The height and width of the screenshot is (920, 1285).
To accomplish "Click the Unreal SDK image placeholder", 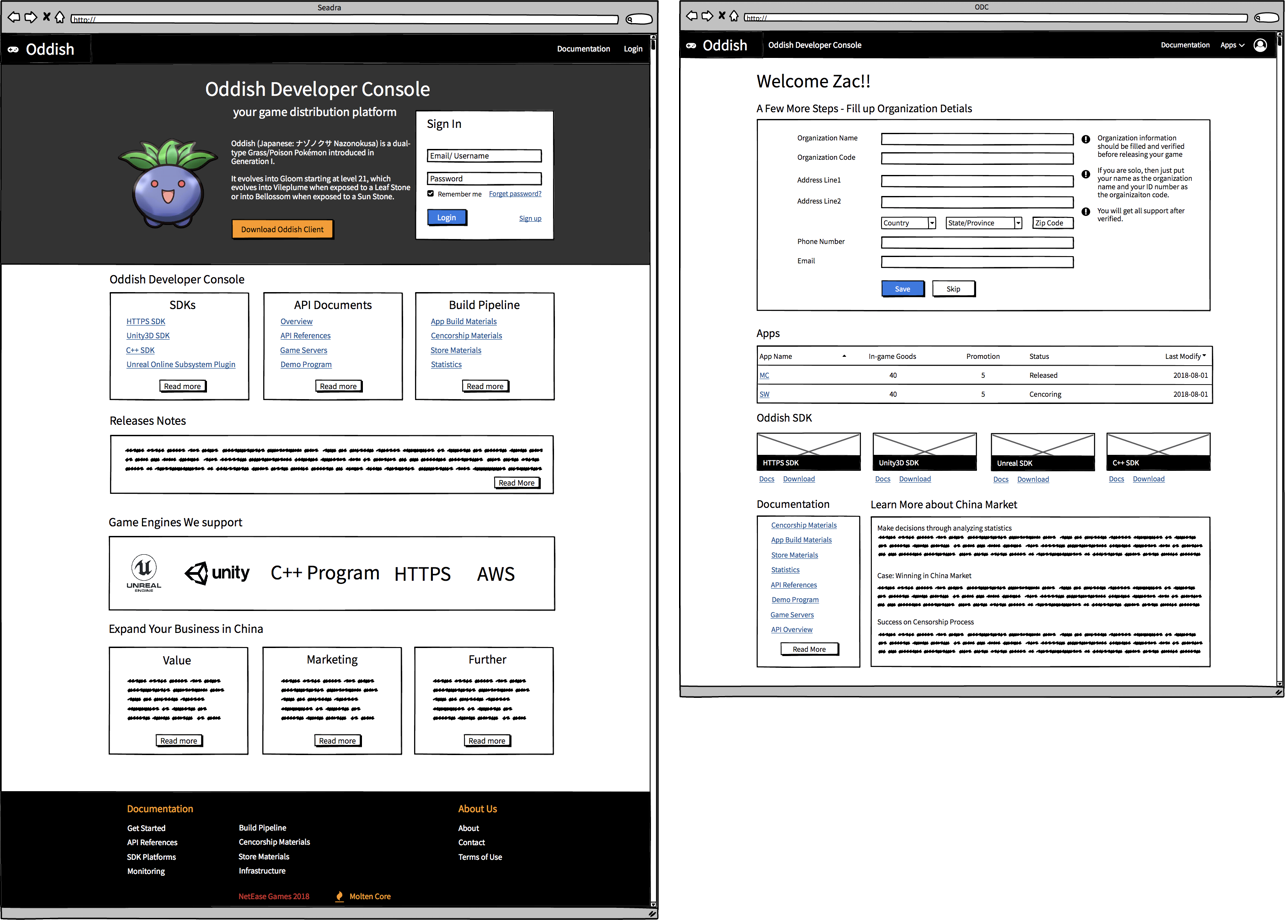I will [x=1042, y=452].
